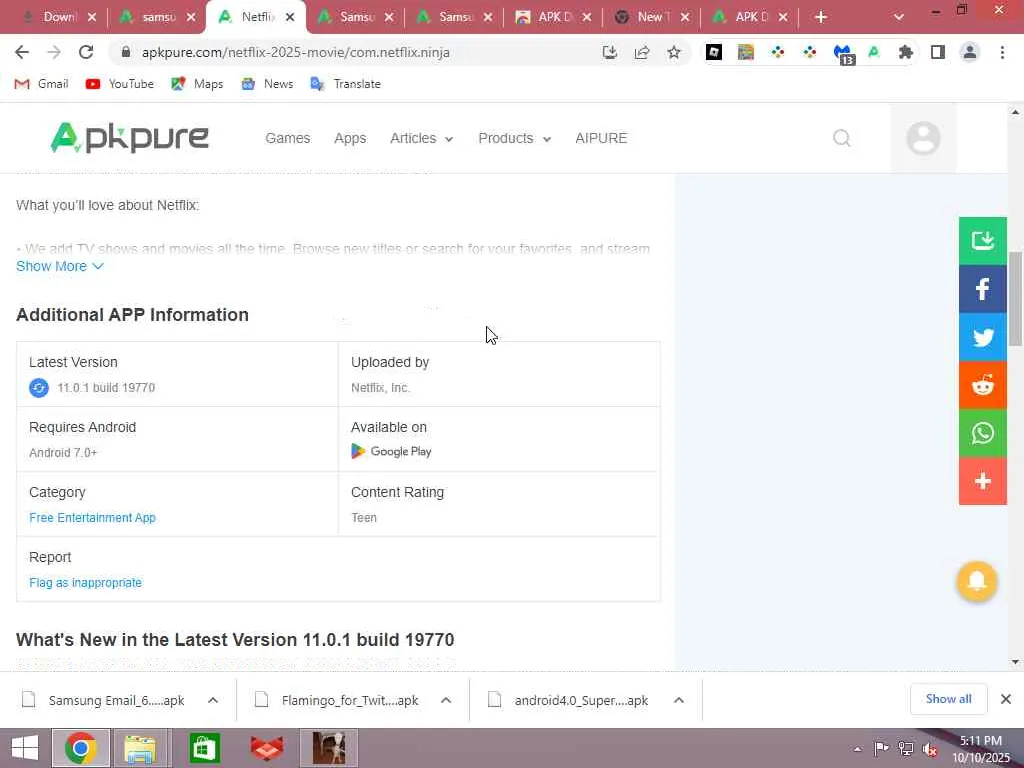Click the Show all downloads button
Screen dimensions: 1024x768
pyautogui.click(x=948, y=699)
